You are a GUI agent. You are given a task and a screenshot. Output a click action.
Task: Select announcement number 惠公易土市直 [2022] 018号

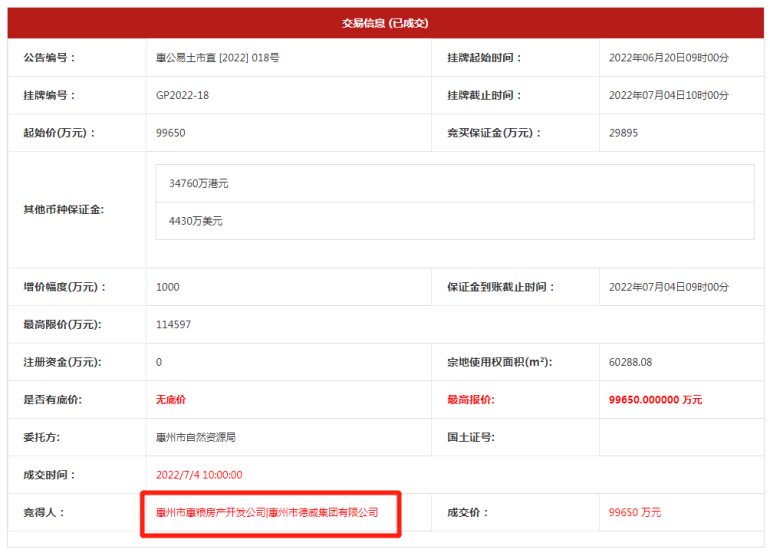[x=218, y=57]
